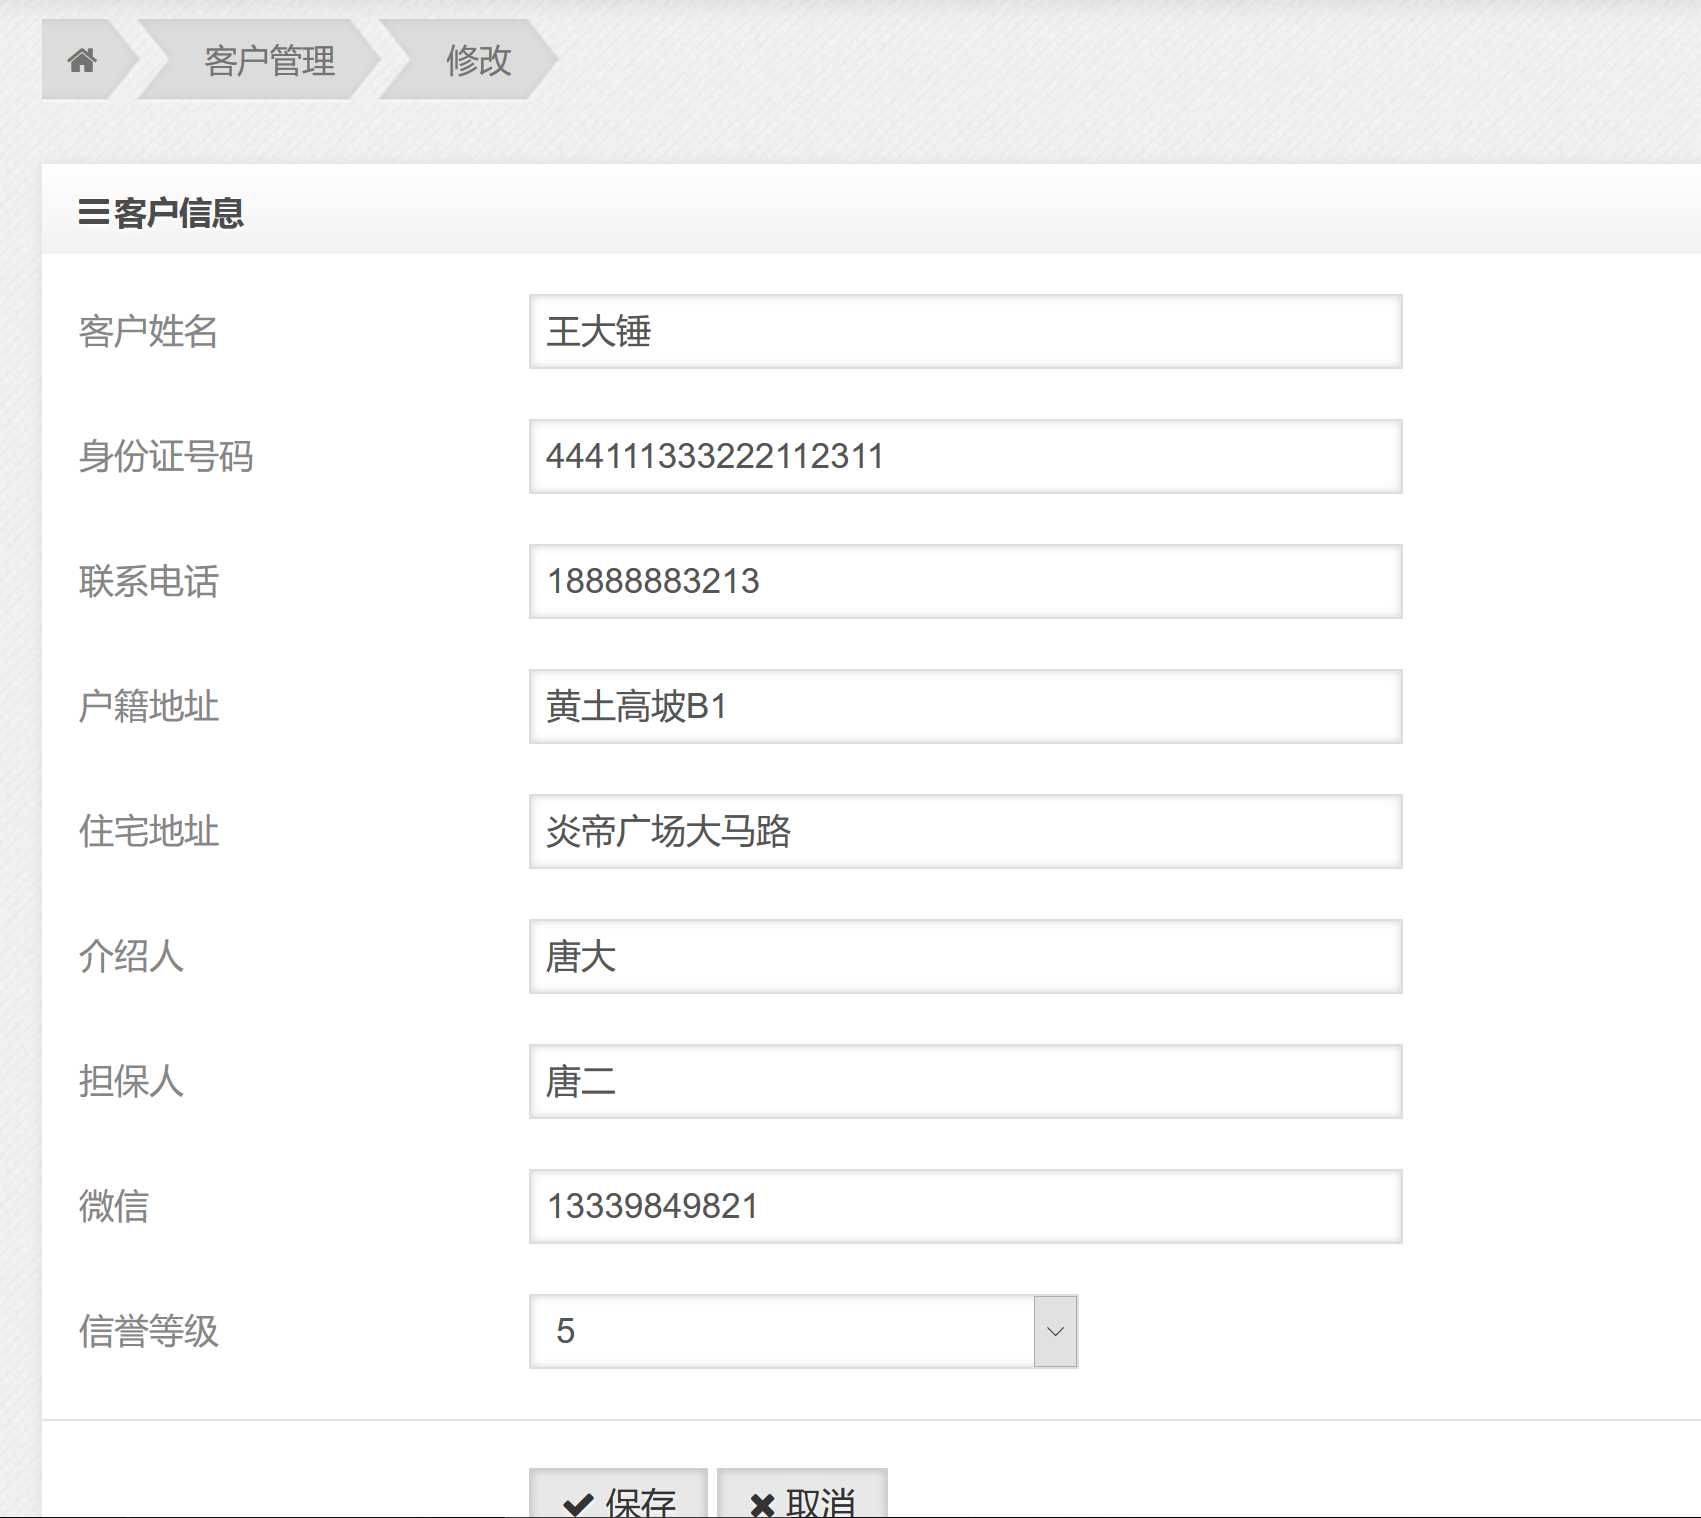The height and width of the screenshot is (1518, 1701).
Task: Go to home via breadcrumb house icon
Action: [82, 60]
